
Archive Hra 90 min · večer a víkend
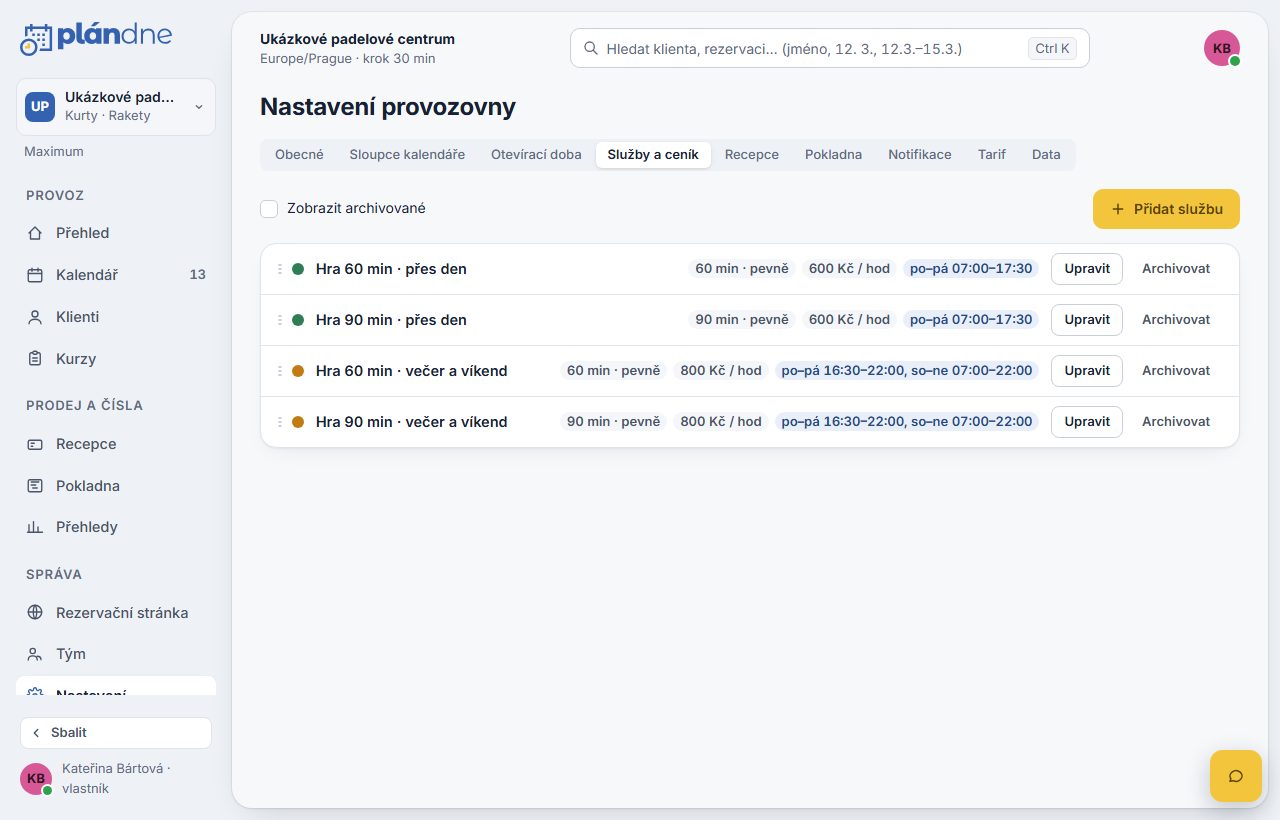(1176, 422)
